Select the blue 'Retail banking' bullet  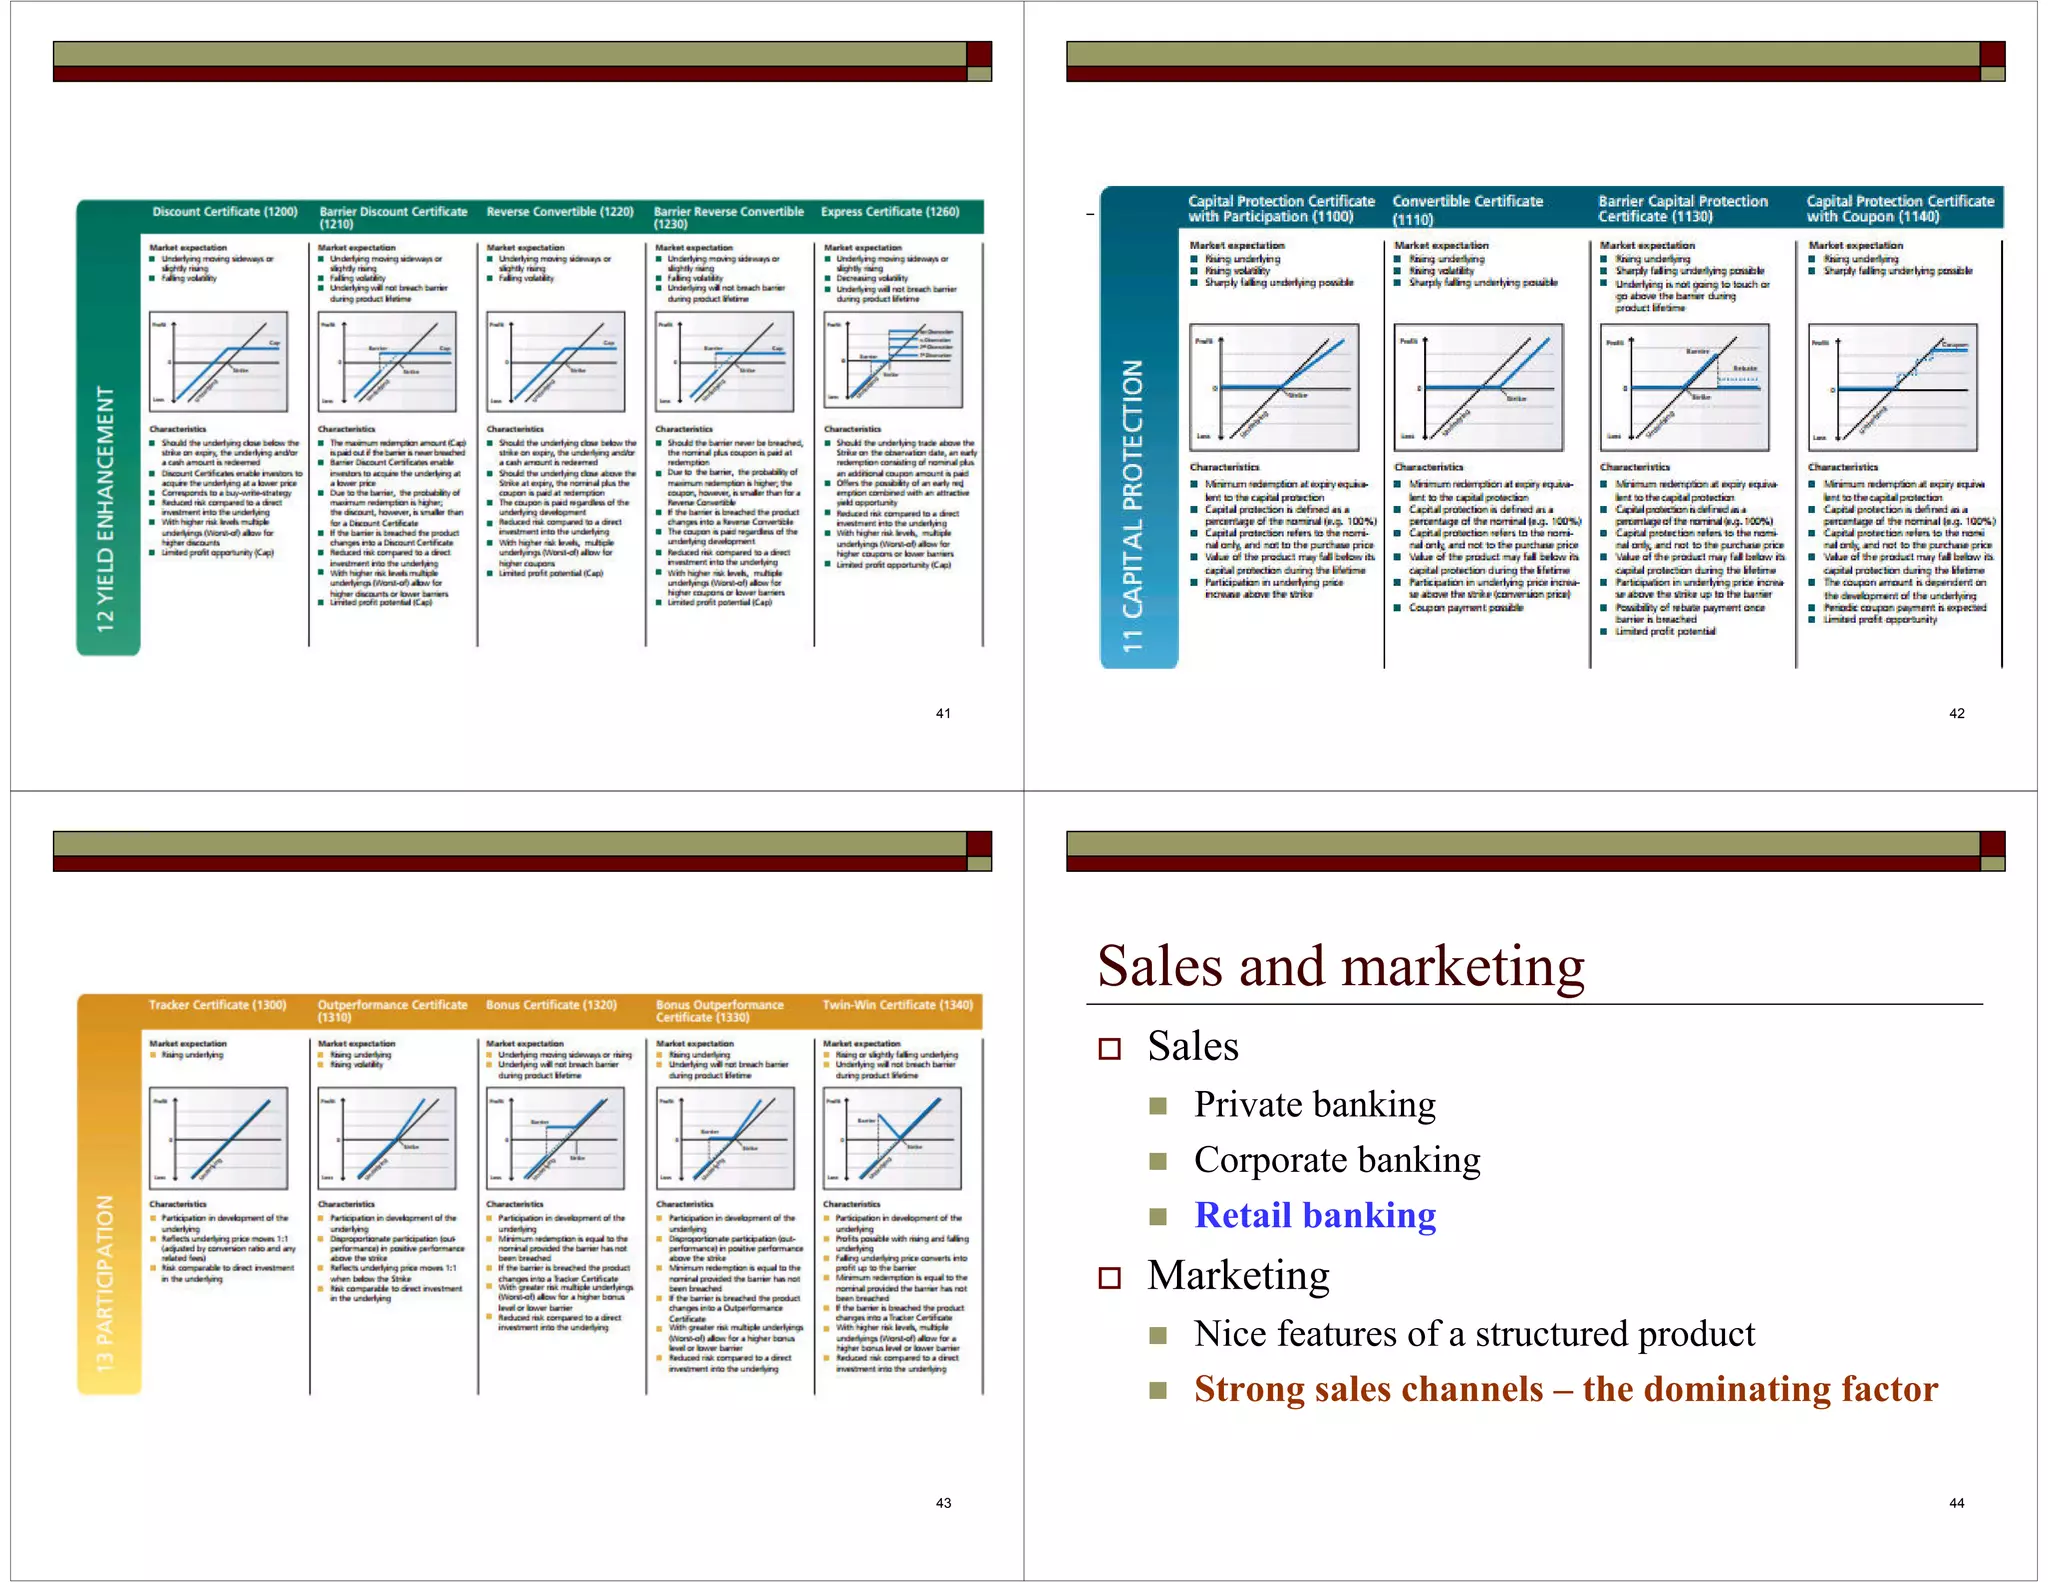tap(1315, 1215)
